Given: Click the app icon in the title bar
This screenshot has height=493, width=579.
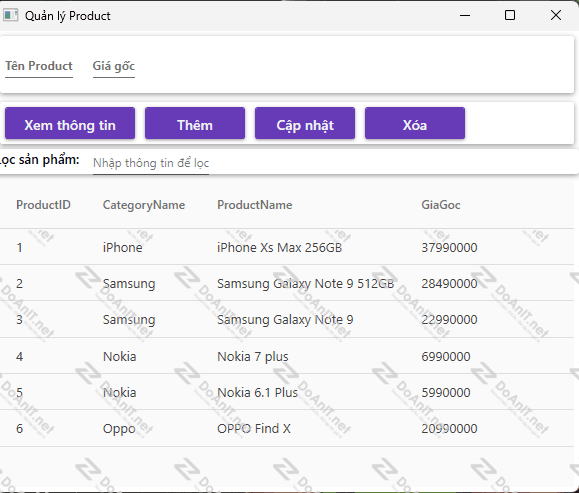Looking at the screenshot, I should tap(11, 16).
